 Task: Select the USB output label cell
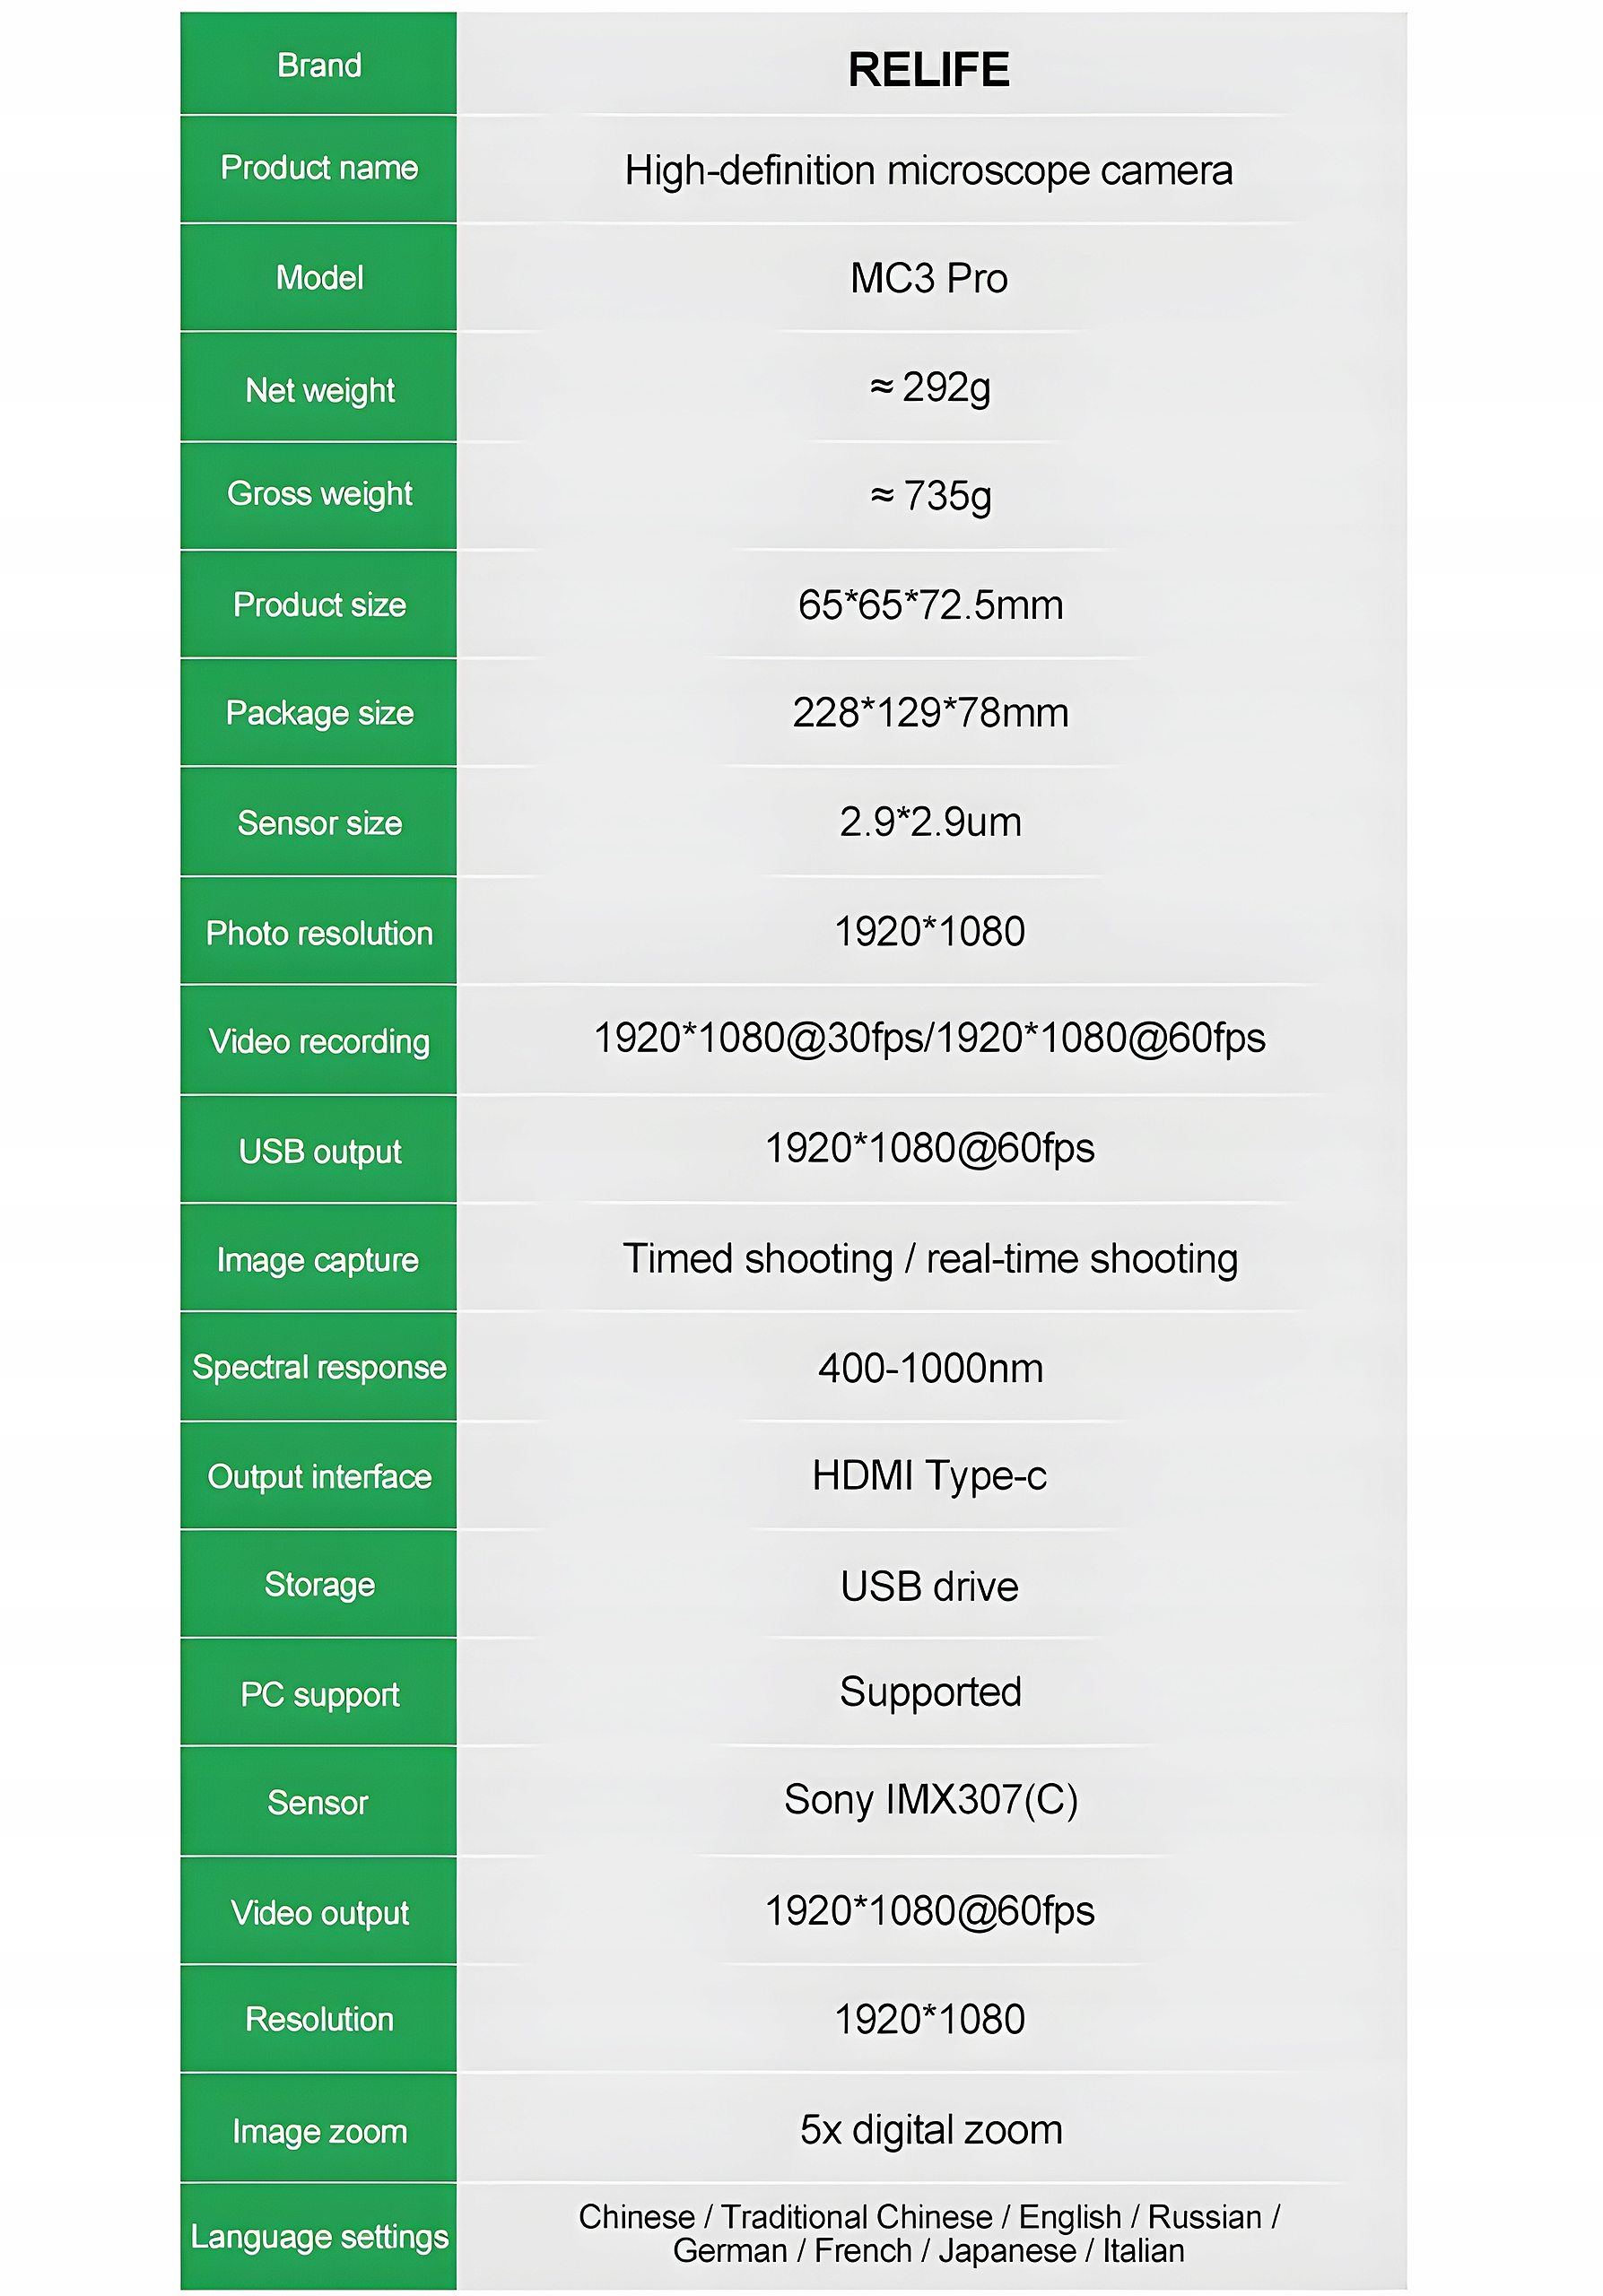coord(318,1151)
